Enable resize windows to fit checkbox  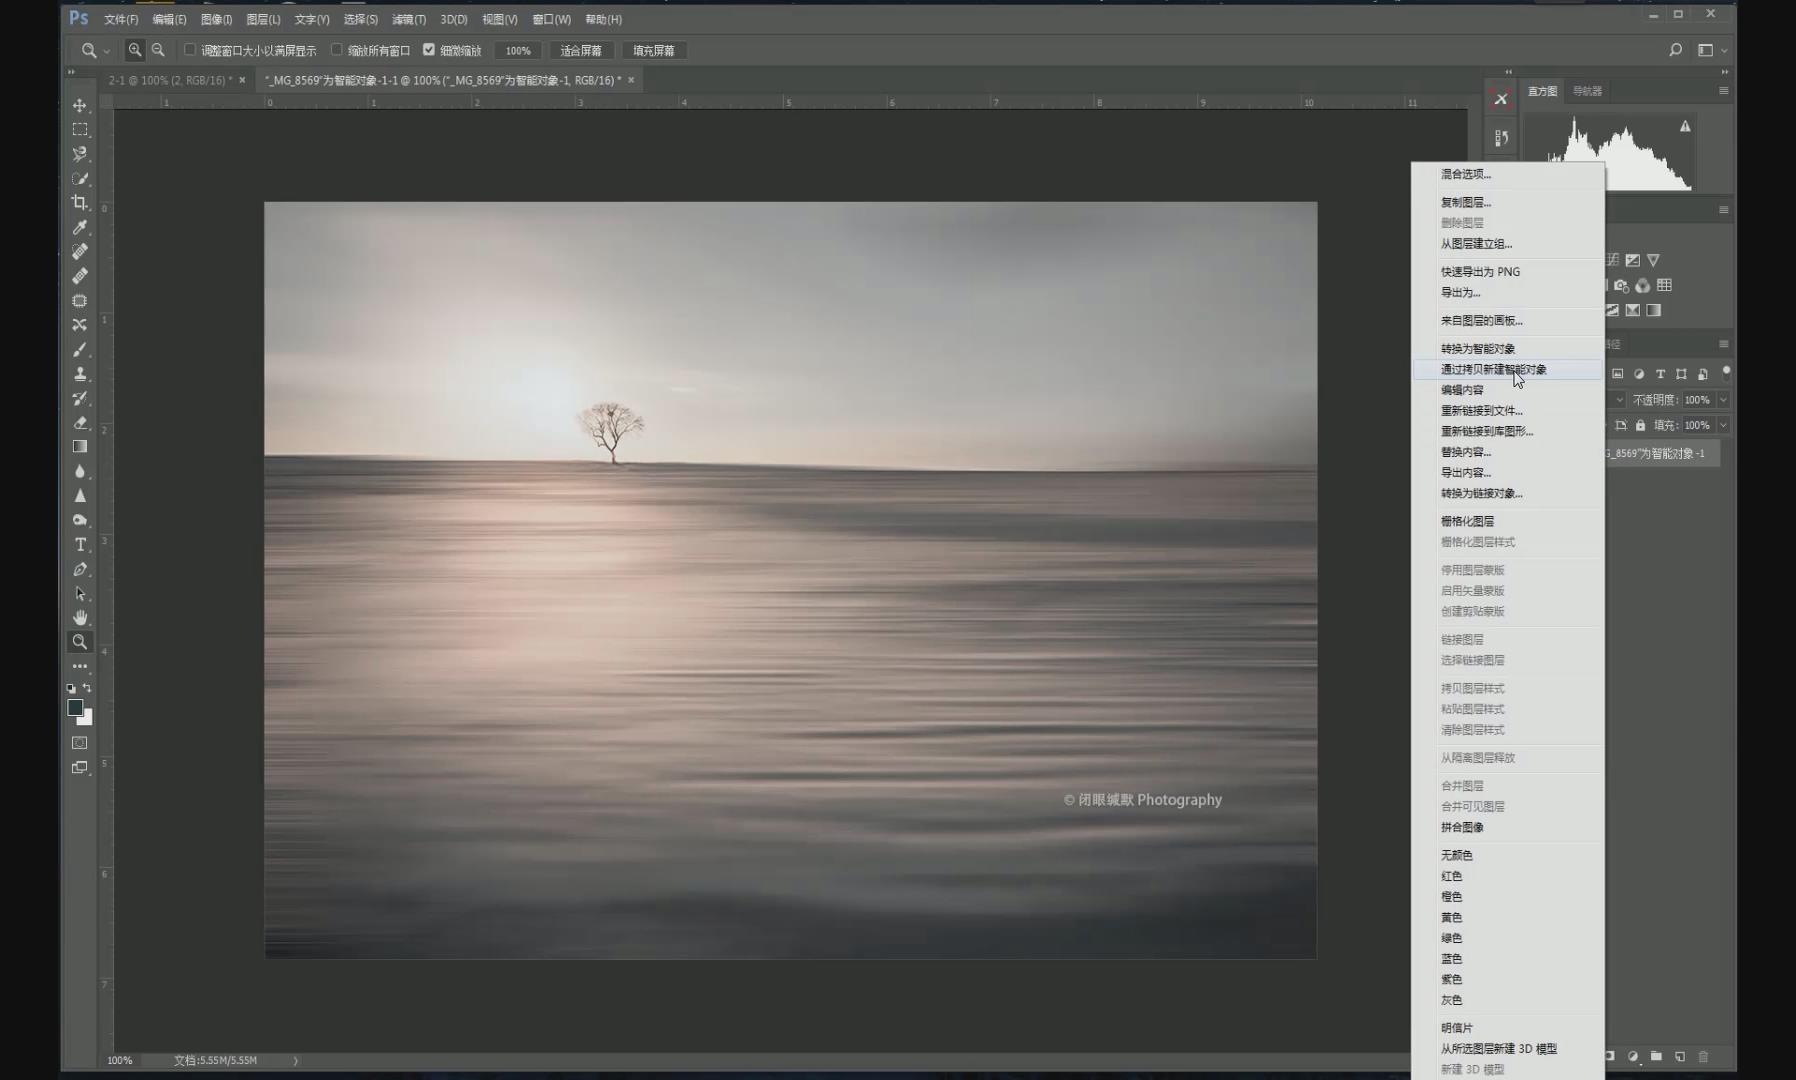tap(190, 49)
